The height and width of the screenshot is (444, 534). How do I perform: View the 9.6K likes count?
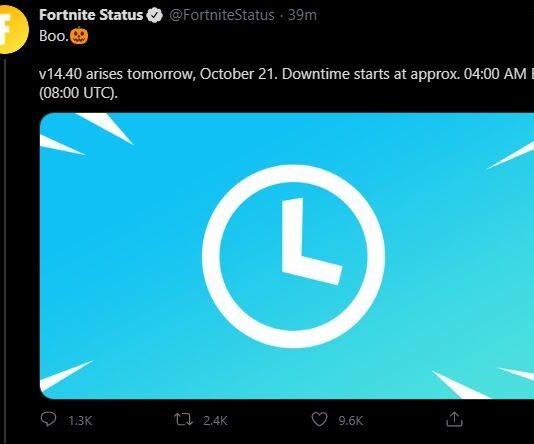click(x=351, y=421)
